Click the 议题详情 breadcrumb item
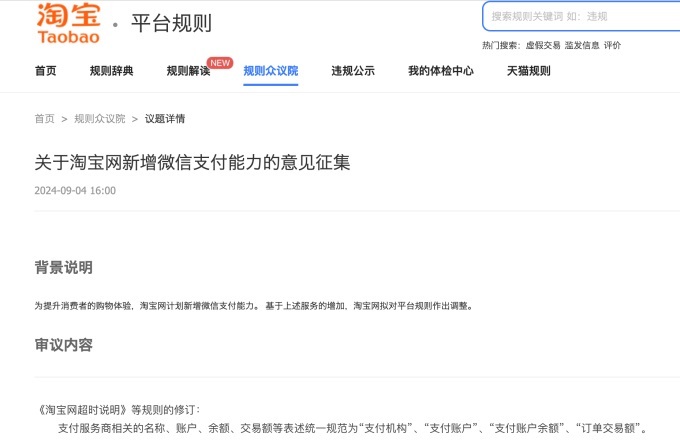 point(165,119)
